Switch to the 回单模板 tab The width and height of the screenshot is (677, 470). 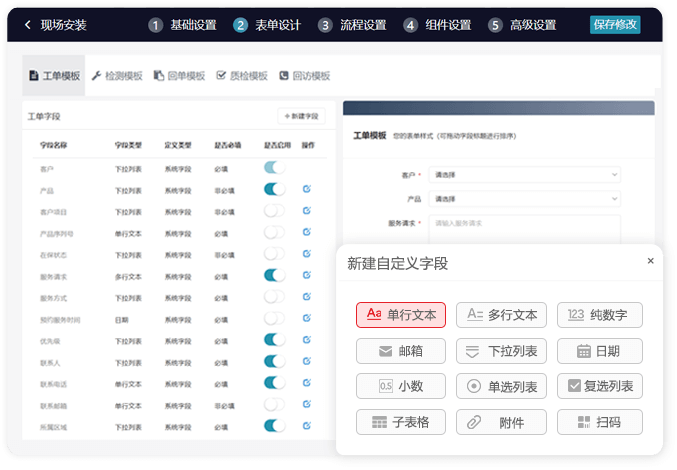(179, 76)
